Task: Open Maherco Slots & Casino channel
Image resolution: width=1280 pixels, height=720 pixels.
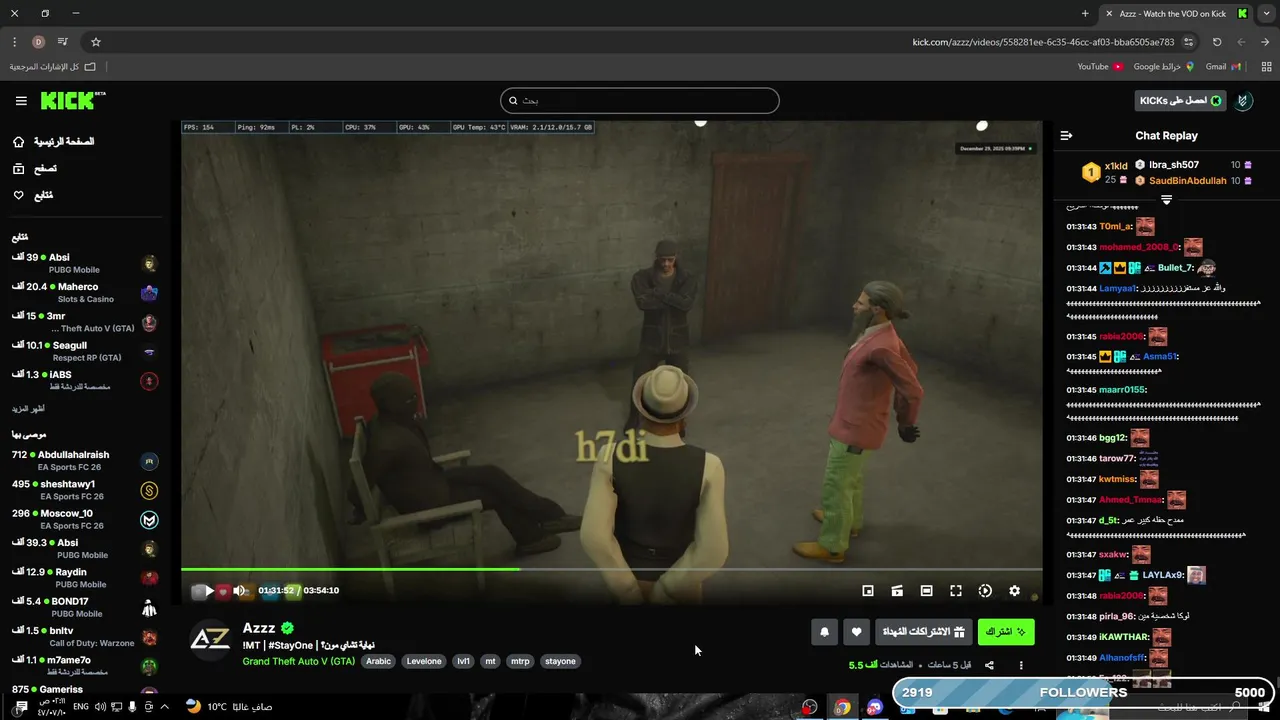Action: tap(85, 293)
